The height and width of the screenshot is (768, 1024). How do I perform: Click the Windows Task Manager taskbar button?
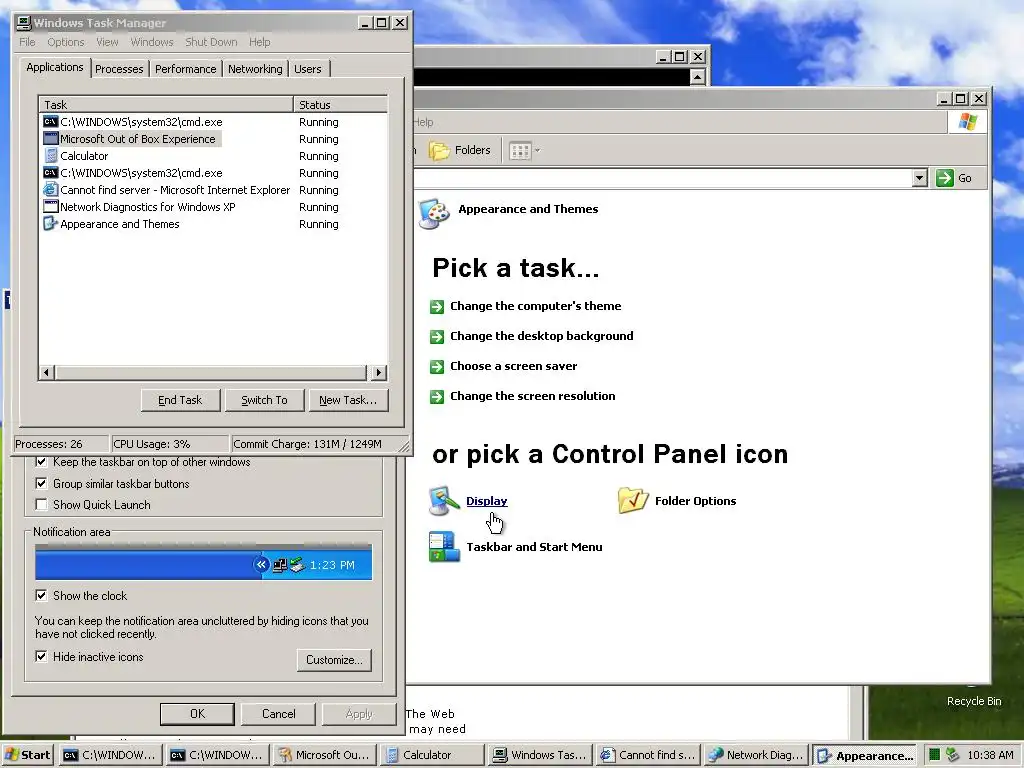pyautogui.click(x=539, y=755)
